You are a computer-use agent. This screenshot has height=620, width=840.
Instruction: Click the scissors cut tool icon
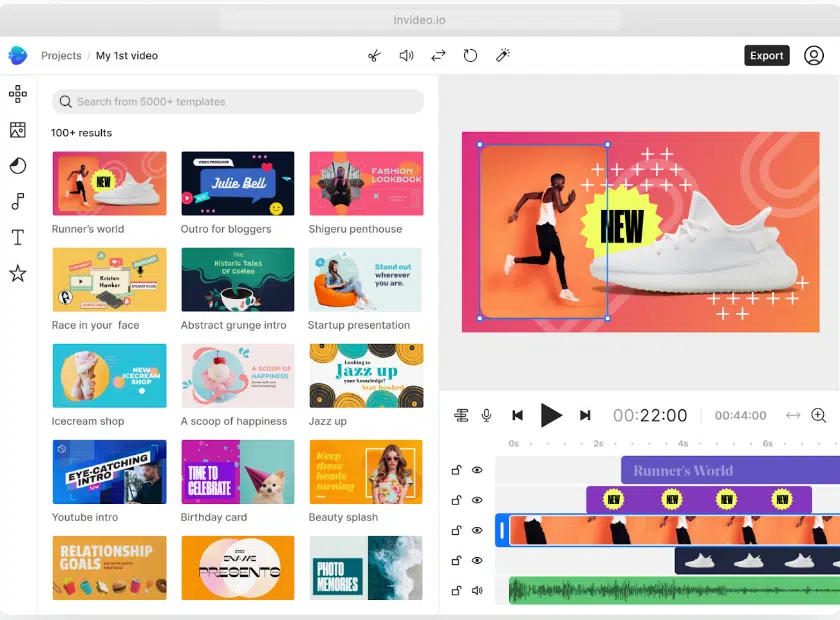[374, 56]
